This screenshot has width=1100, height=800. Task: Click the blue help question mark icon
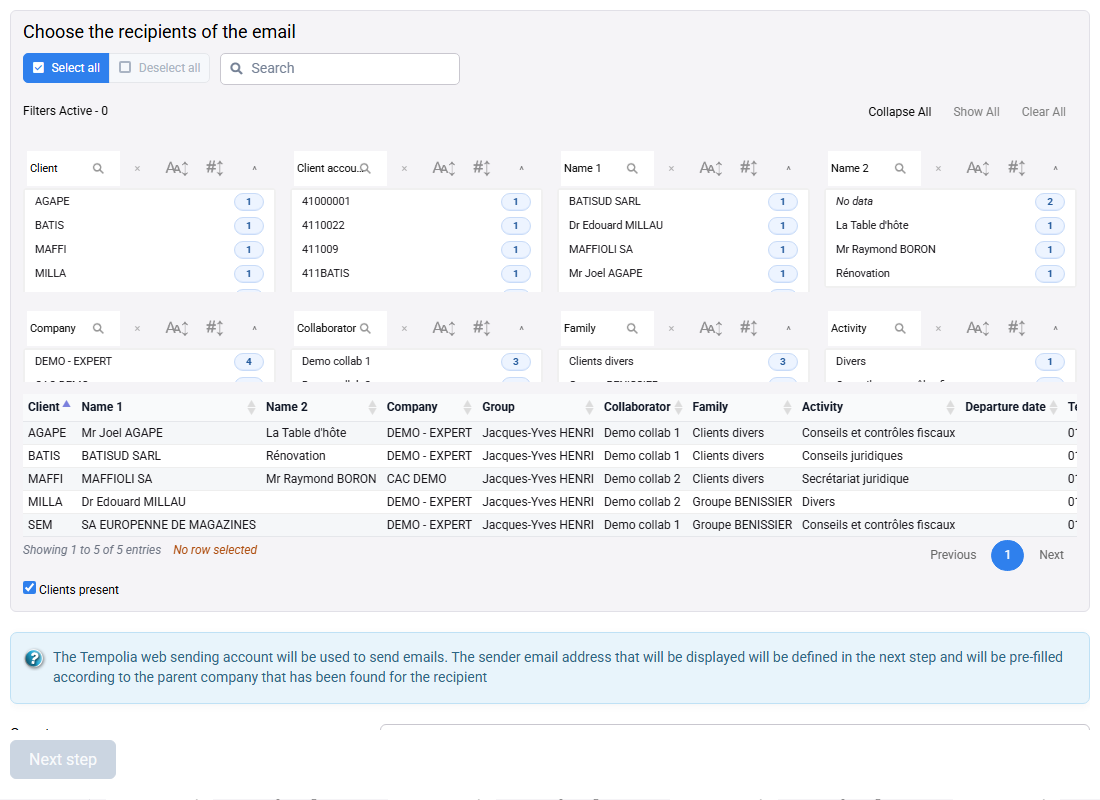[34, 659]
